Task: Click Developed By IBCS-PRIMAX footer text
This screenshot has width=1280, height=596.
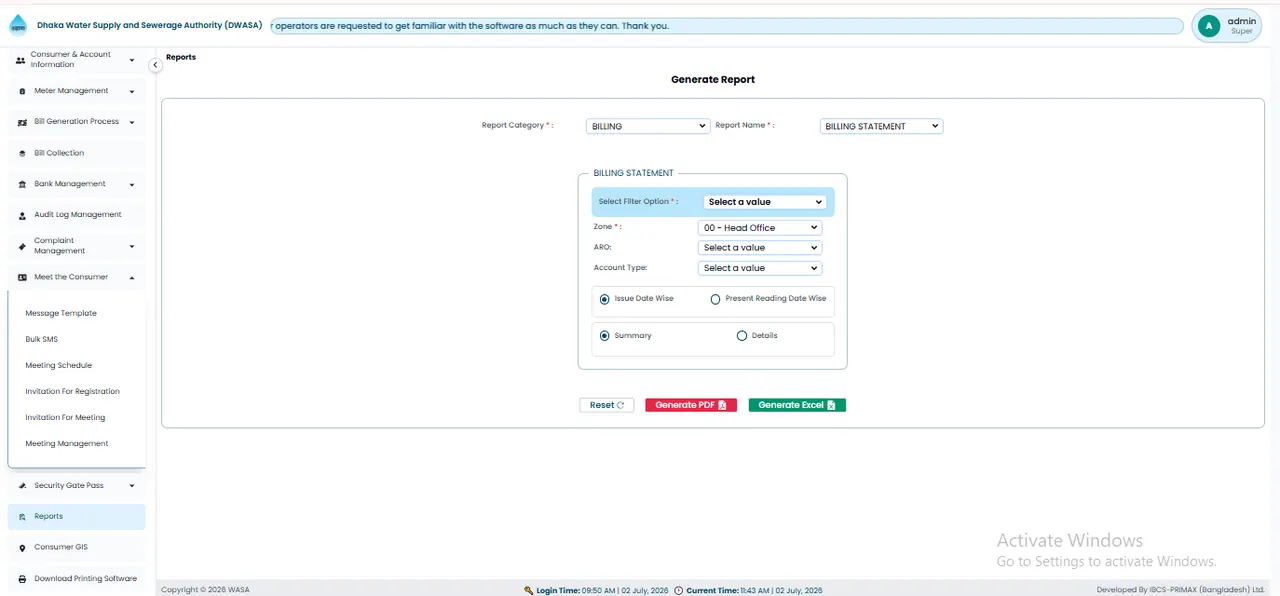Action: (x=1181, y=590)
